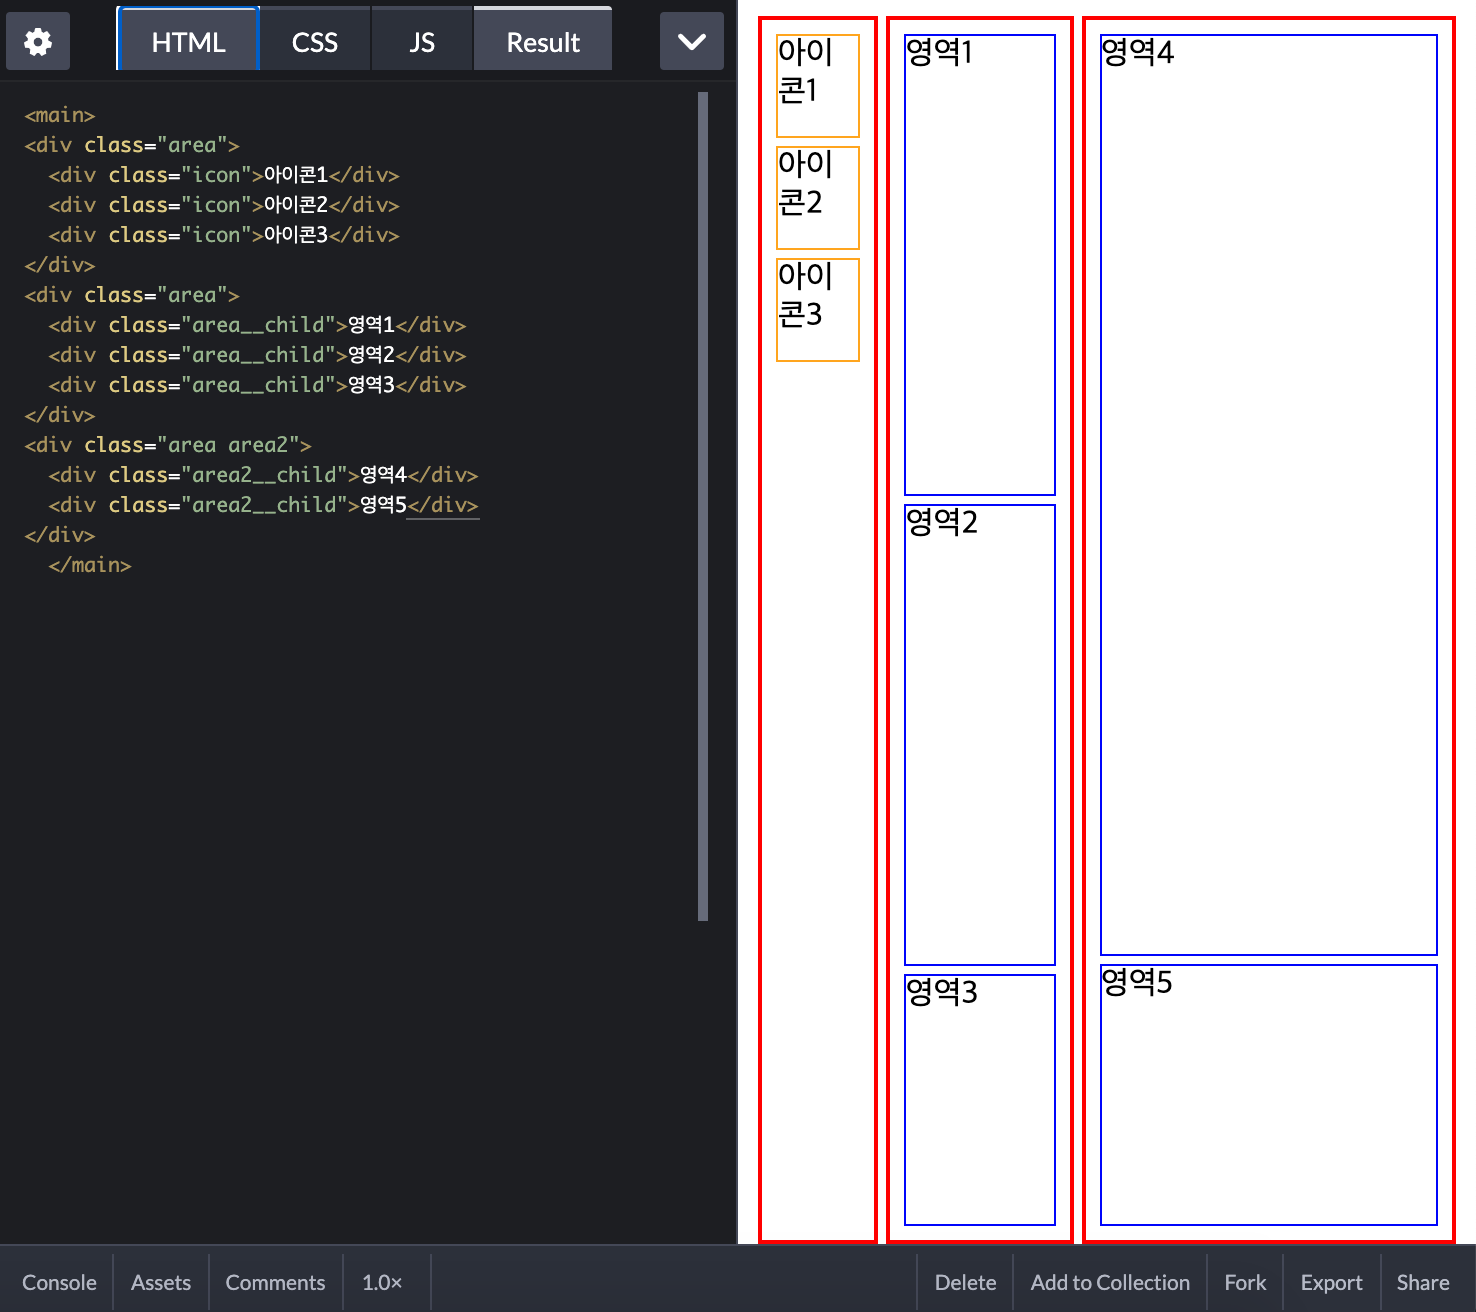Click the 영역4 code line

(263, 475)
